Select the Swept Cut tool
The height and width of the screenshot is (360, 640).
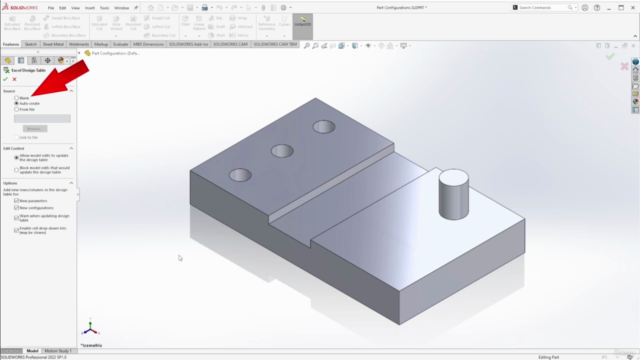157,18
